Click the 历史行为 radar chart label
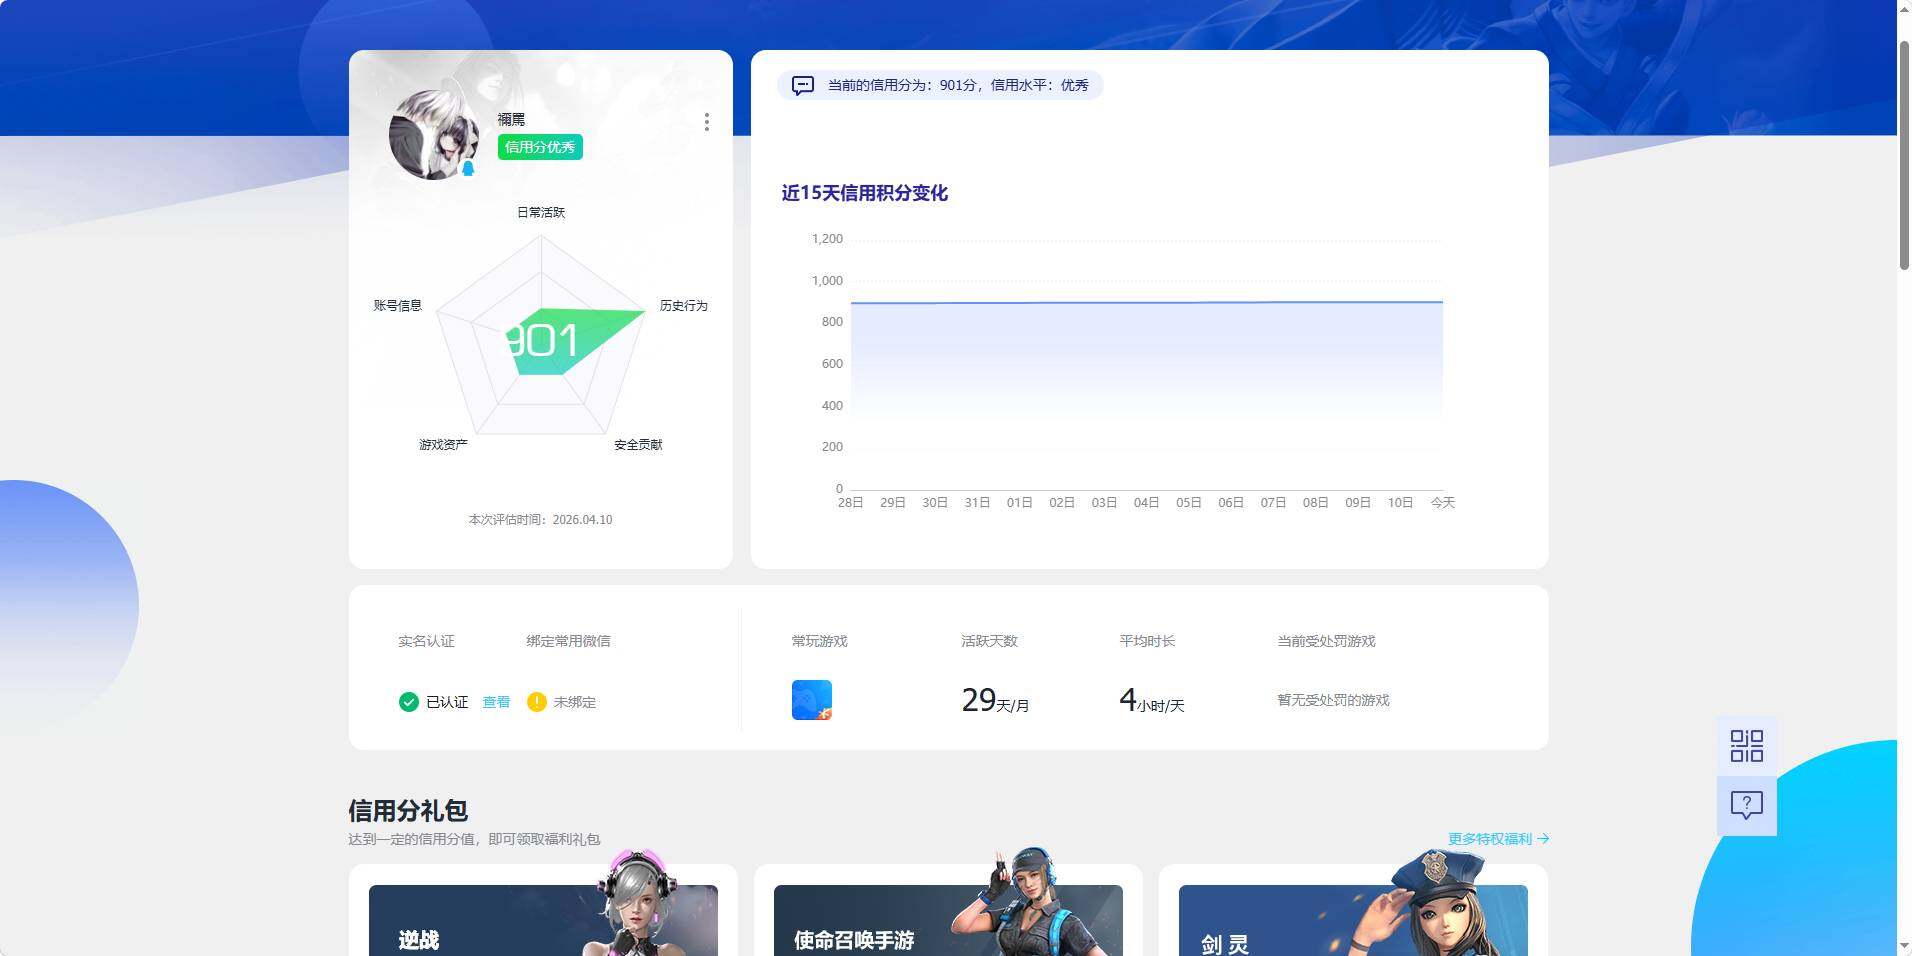 click(x=684, y=306)
